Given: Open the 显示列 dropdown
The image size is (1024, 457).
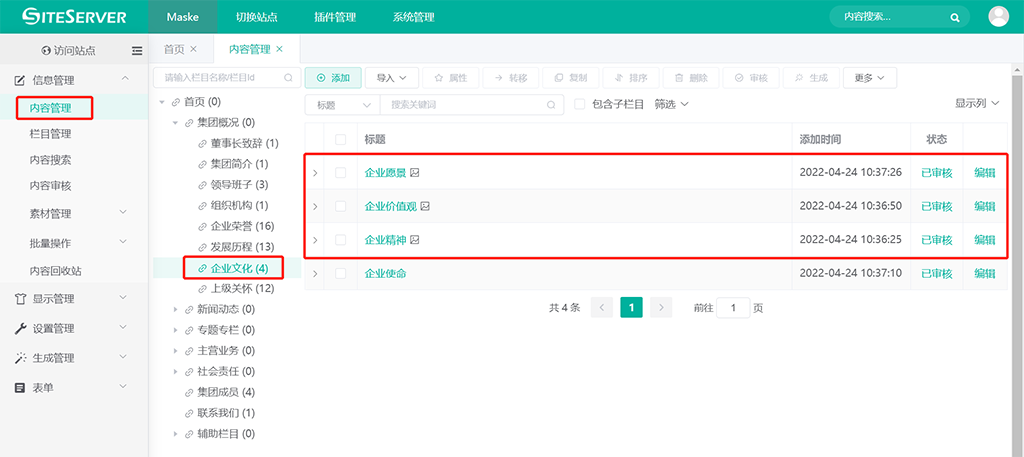Looking at the screenshot, I should coord(976,103).
